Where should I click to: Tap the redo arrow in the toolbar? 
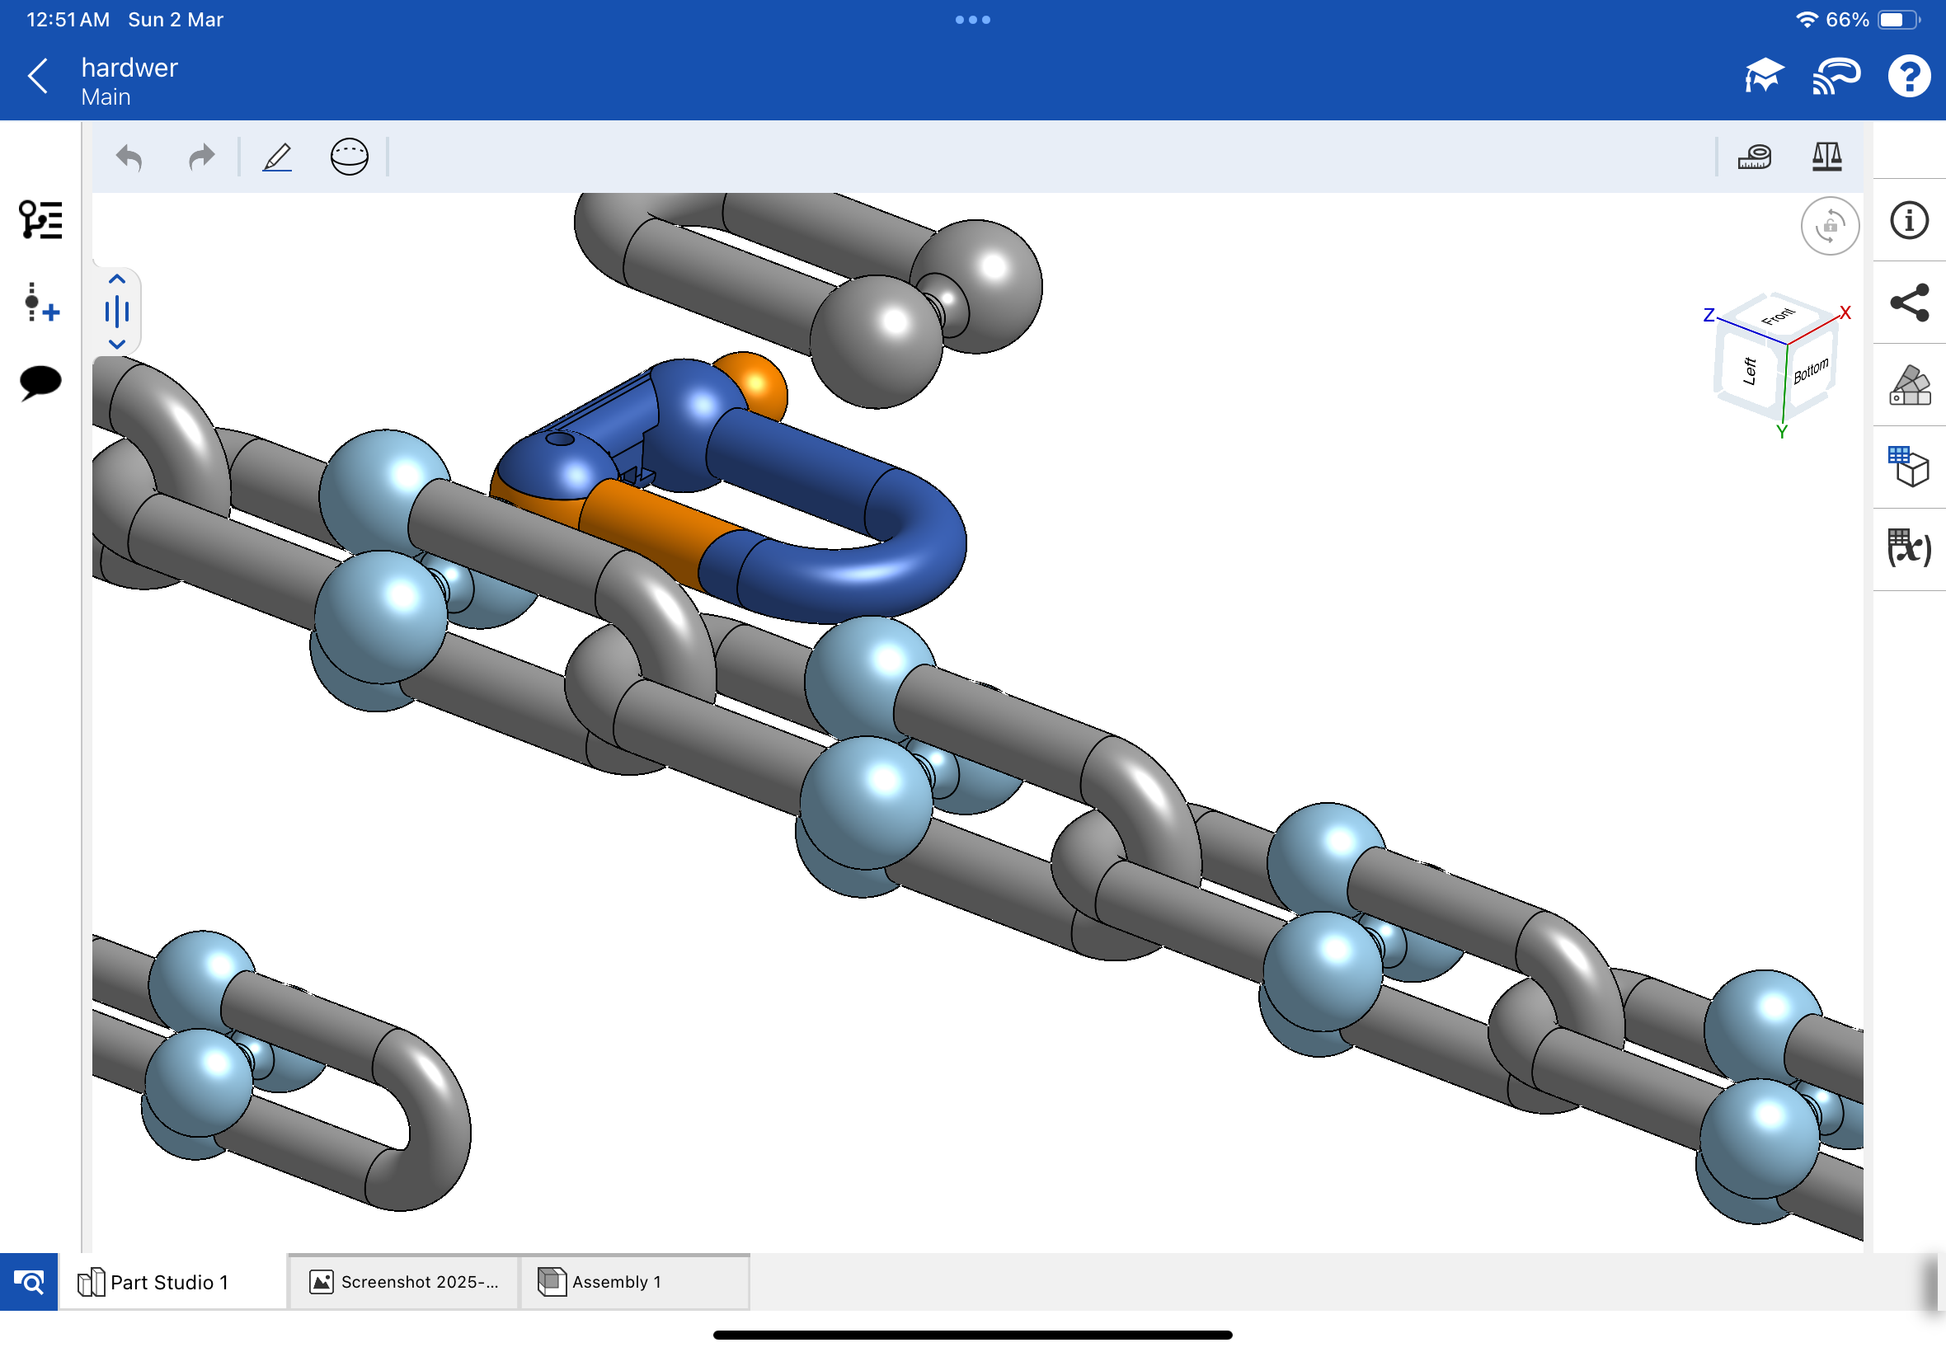click(x=202, y=157)
